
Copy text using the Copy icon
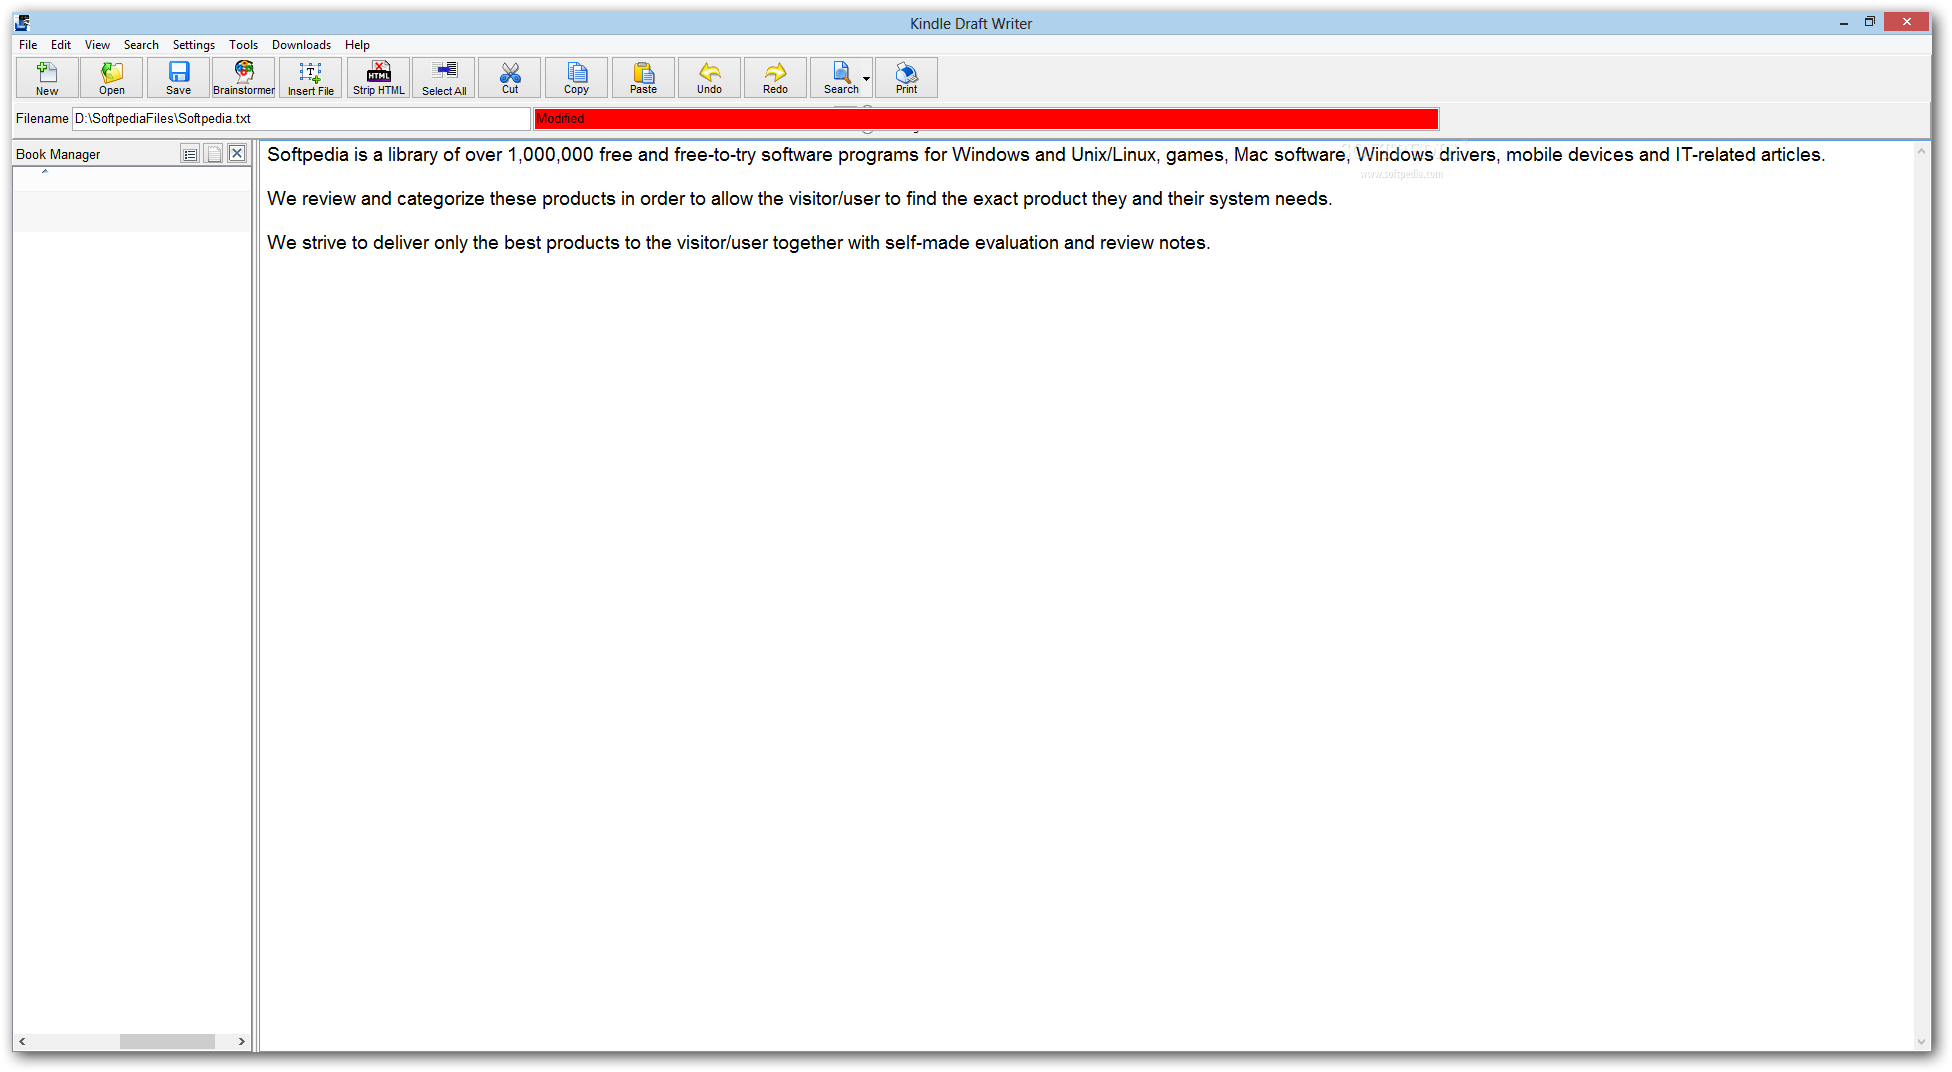[x=576, y=78]
